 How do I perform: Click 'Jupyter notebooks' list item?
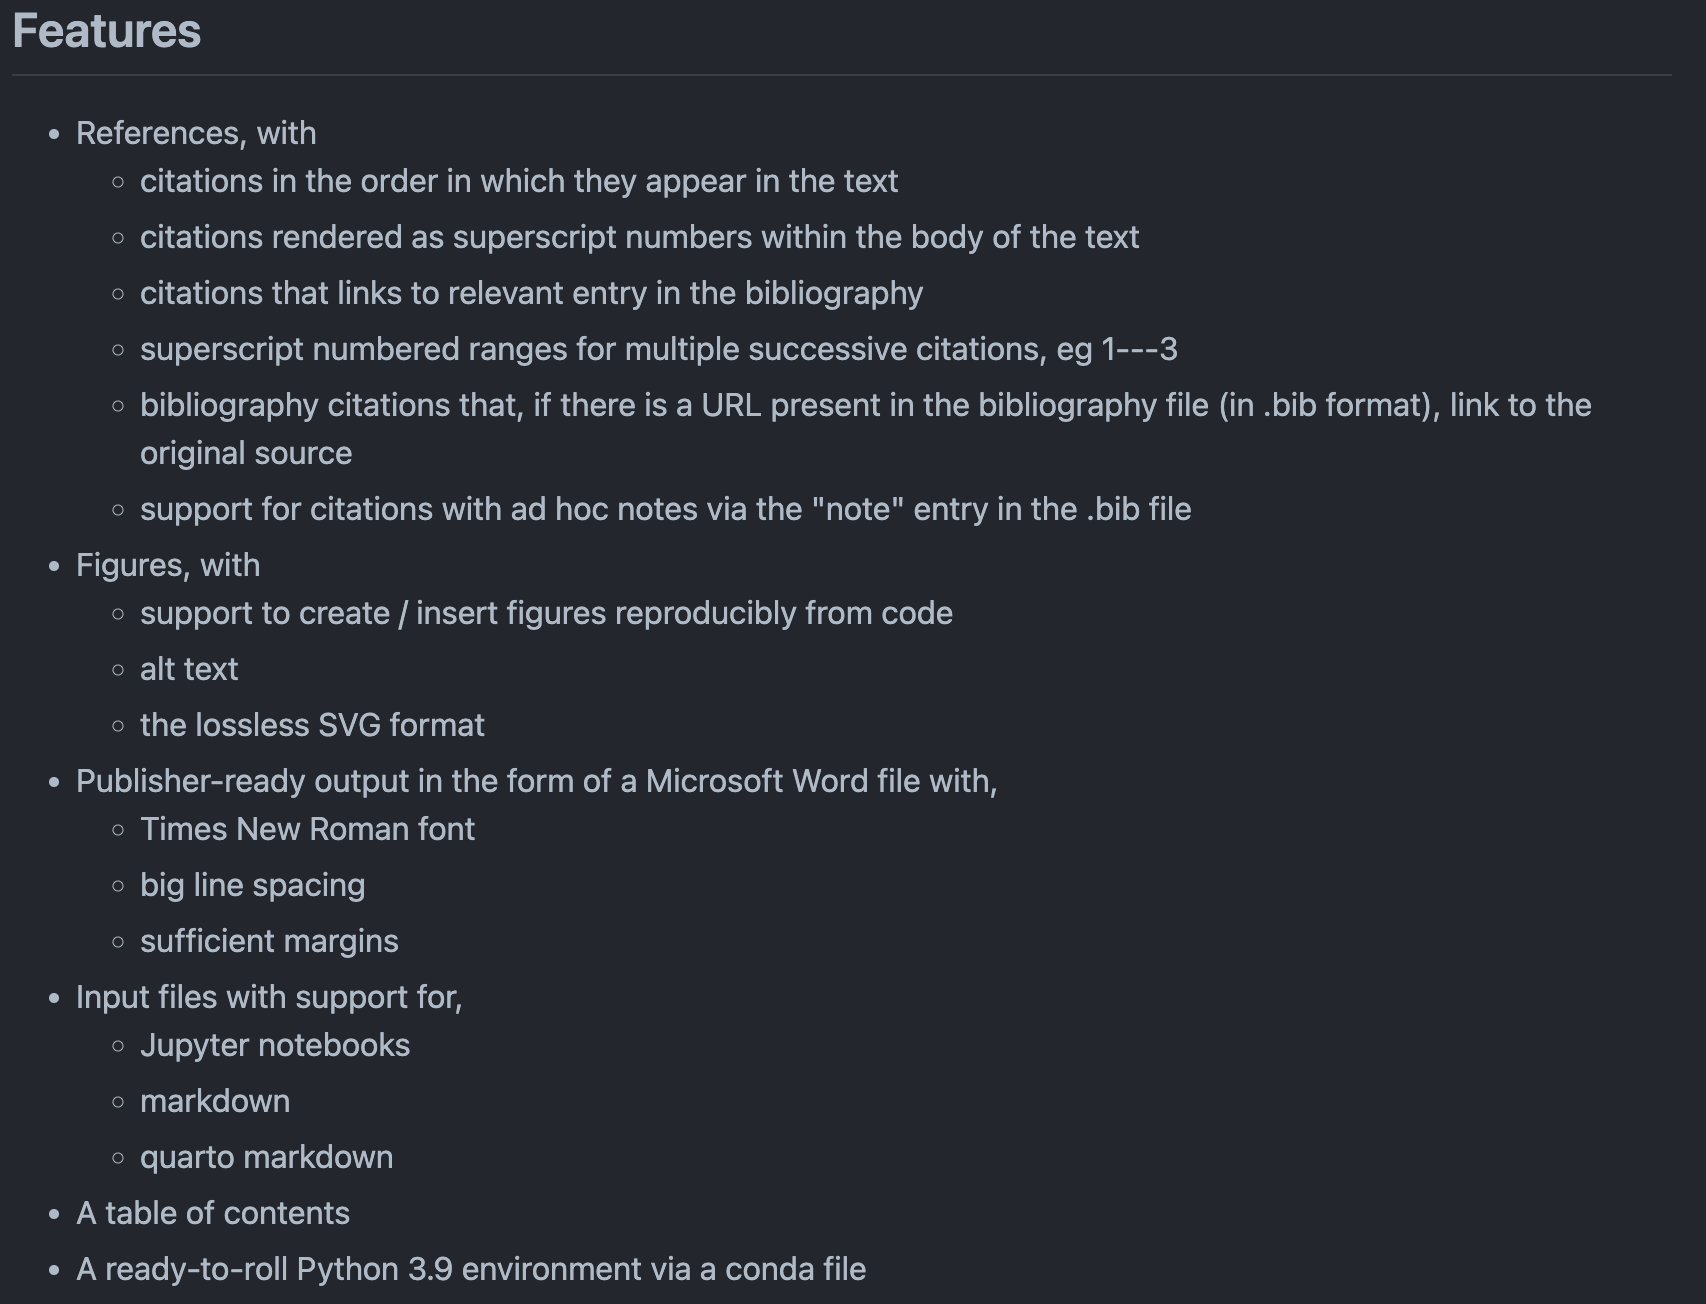[275, 1045]
